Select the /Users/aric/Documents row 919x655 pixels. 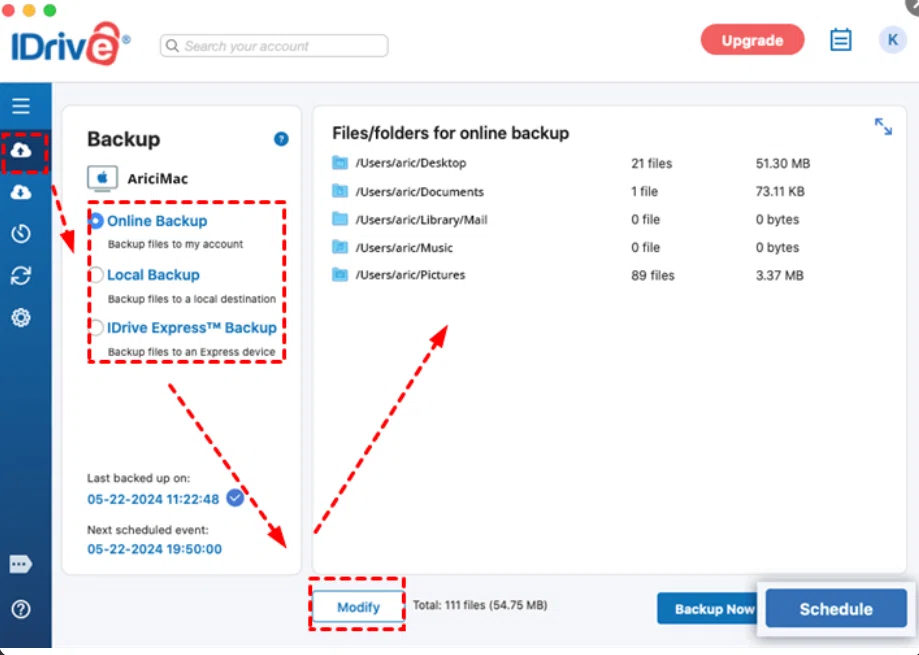coord(569,191)
